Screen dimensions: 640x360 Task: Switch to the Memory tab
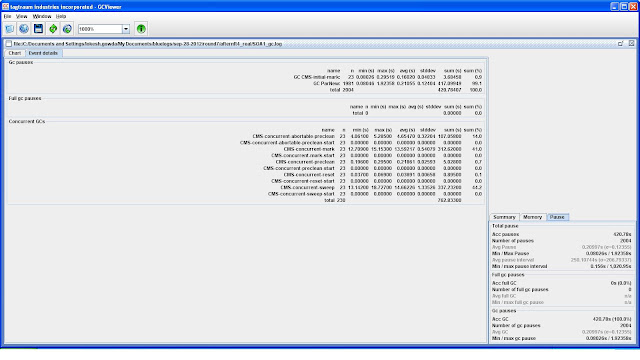point(533,217)
